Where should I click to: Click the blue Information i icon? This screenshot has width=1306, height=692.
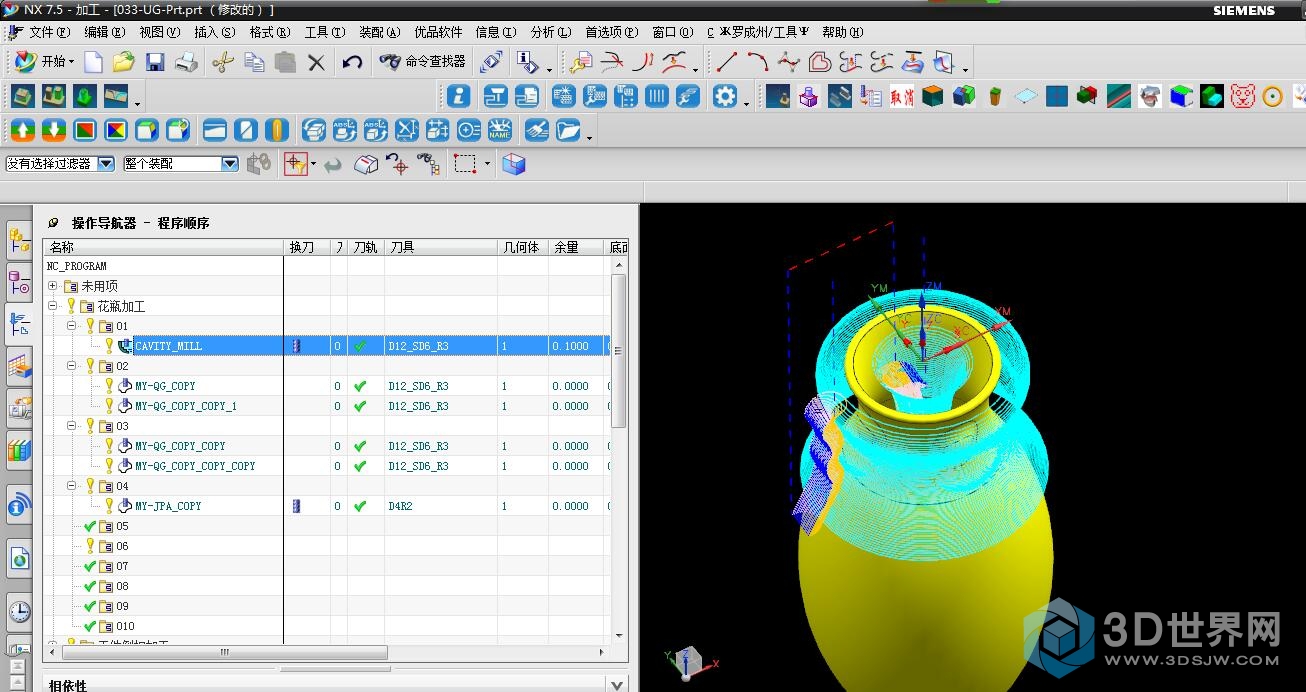(x=459, y=96)
